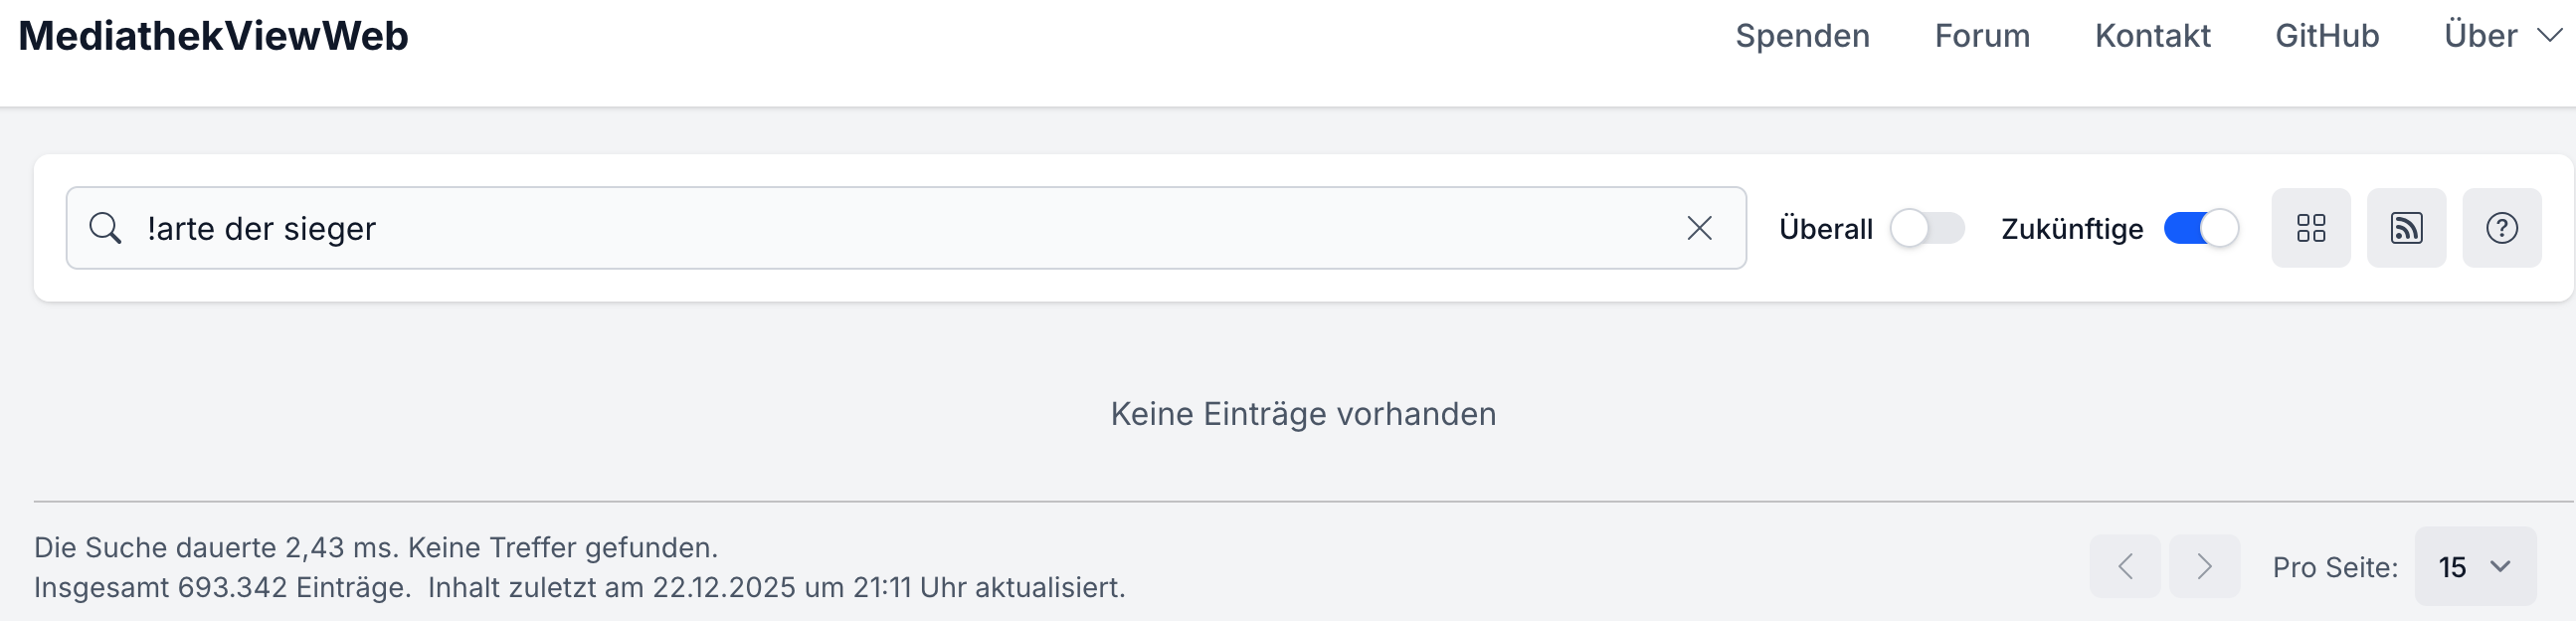Click the Zukünftige text label
The height and width of the screenshot is (621, 2576).
coord(2072,229)
